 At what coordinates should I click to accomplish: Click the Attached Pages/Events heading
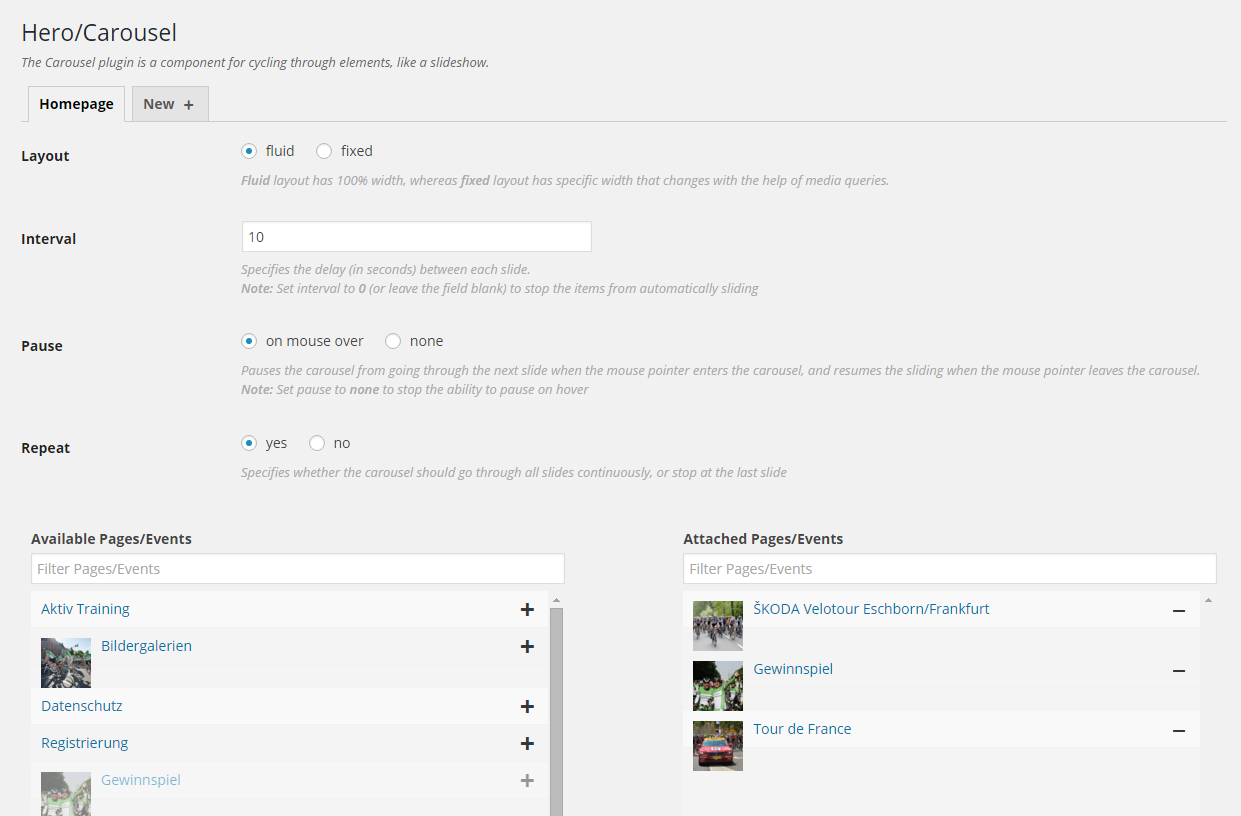763,539
